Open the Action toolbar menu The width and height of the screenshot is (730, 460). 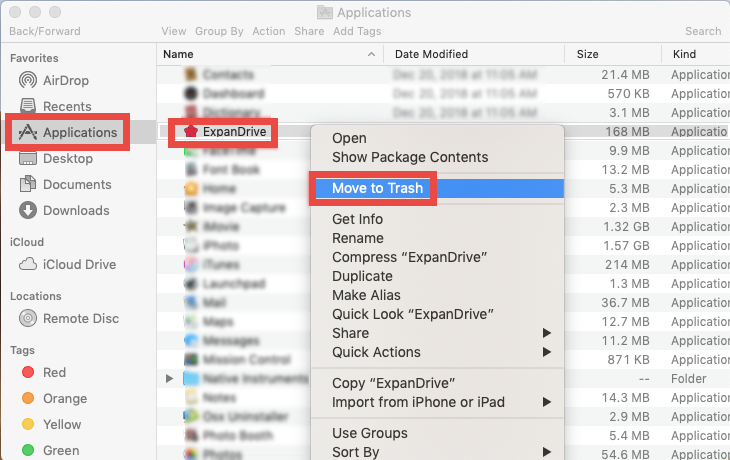click(269, 31)
